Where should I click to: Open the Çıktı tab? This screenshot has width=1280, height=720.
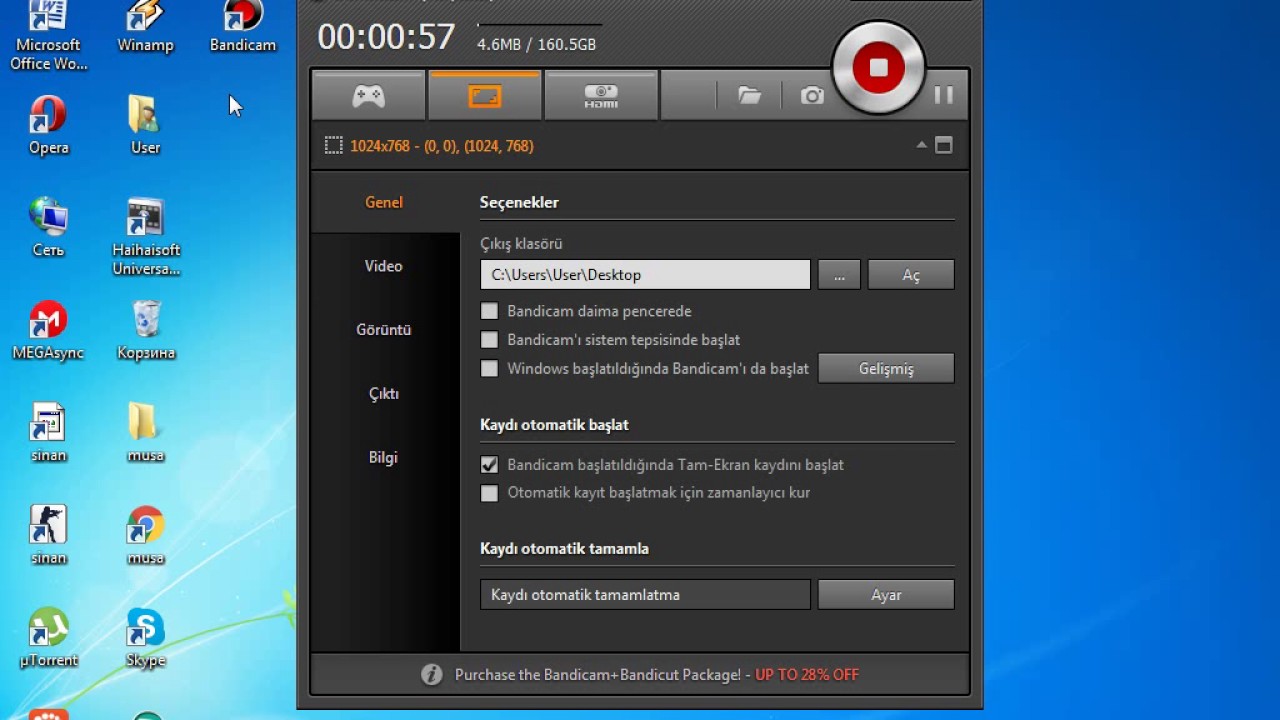(x=384, y=394)
